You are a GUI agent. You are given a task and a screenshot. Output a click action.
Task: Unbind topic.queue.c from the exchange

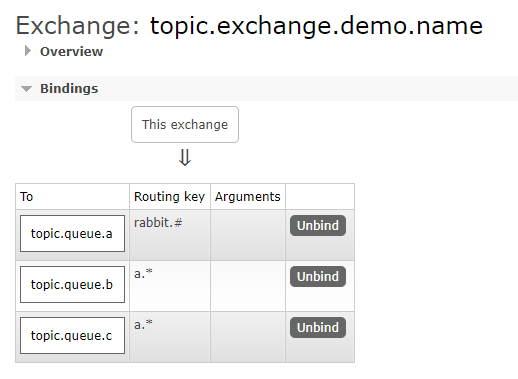click(x=318, y=327)
